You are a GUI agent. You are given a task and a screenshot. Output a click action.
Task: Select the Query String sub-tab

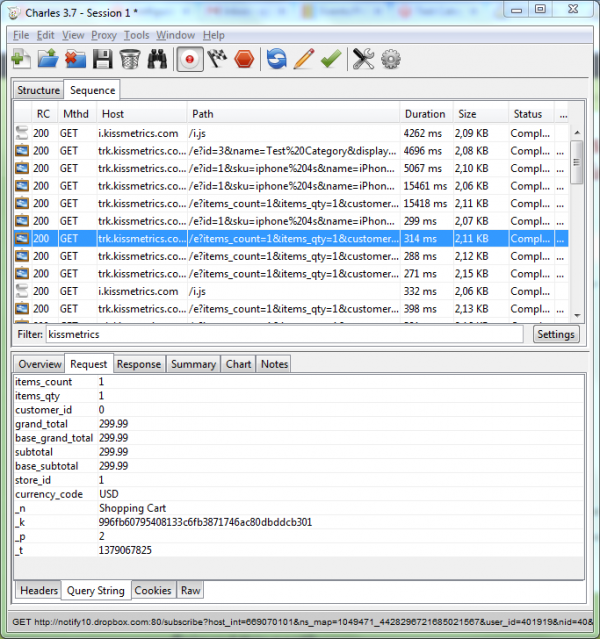point(96,590)
